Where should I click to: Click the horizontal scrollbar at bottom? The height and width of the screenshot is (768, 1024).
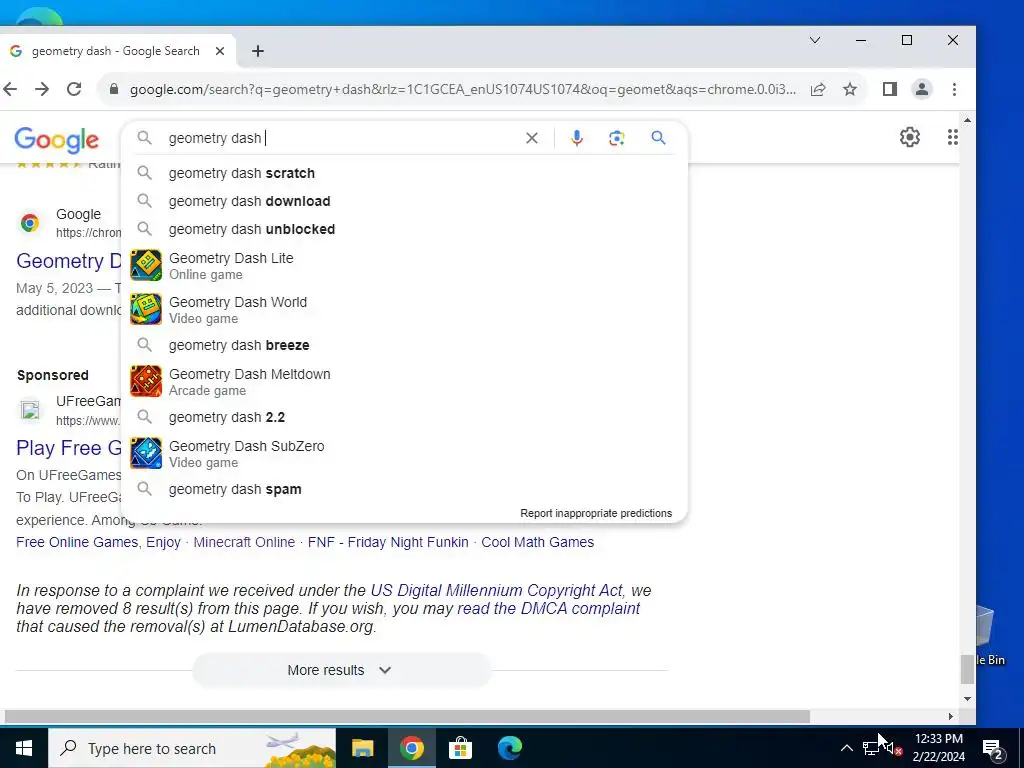pos(408,716)
